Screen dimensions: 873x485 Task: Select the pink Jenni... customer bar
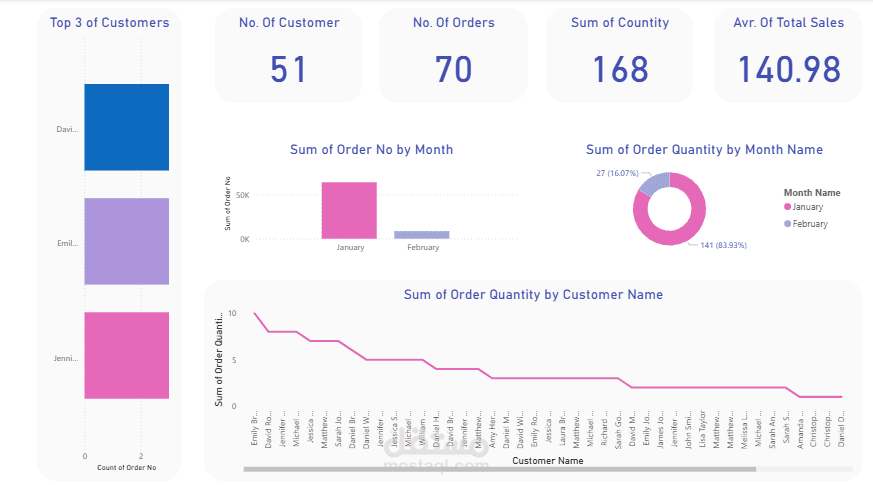(x=126, y=355)
